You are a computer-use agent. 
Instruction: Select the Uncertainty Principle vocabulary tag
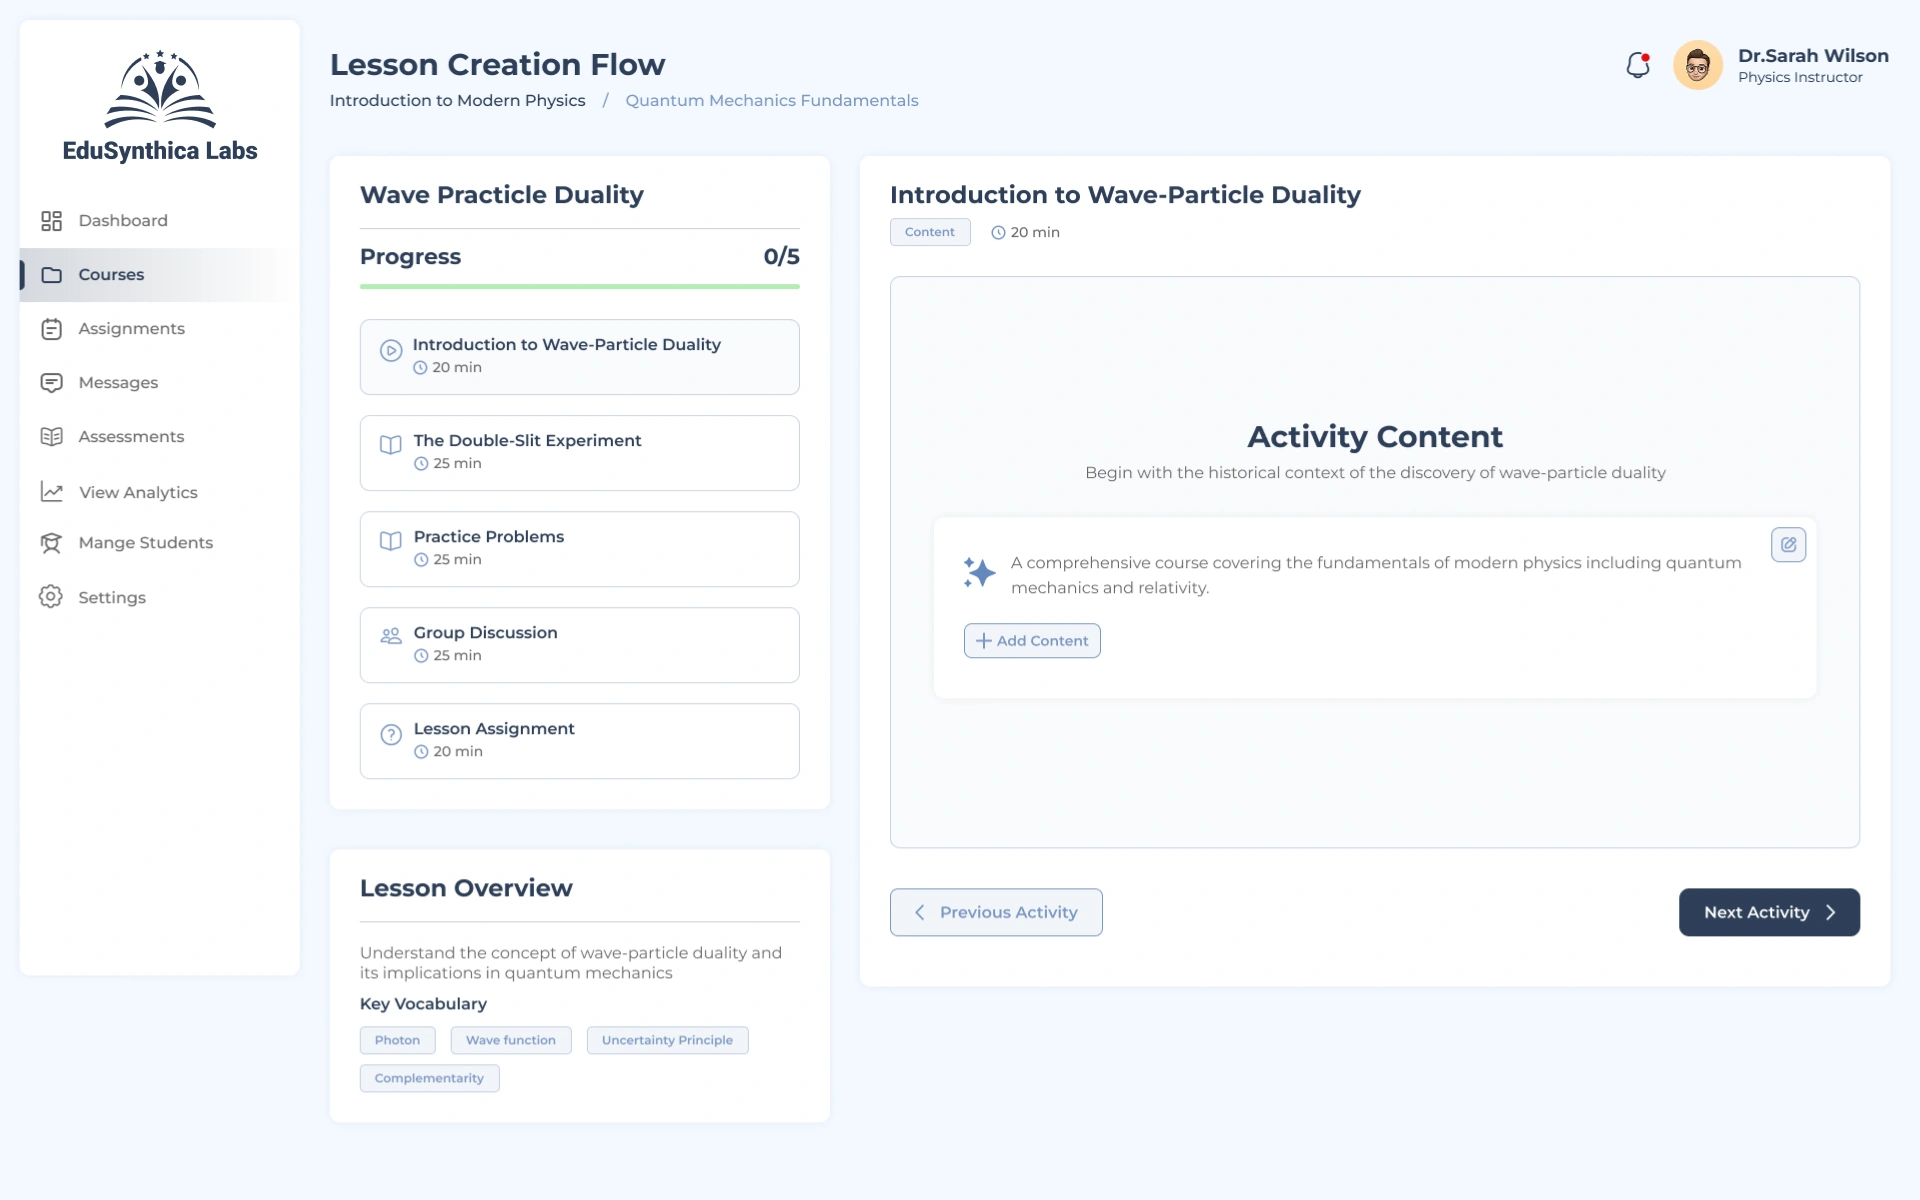coord(667,1041)
